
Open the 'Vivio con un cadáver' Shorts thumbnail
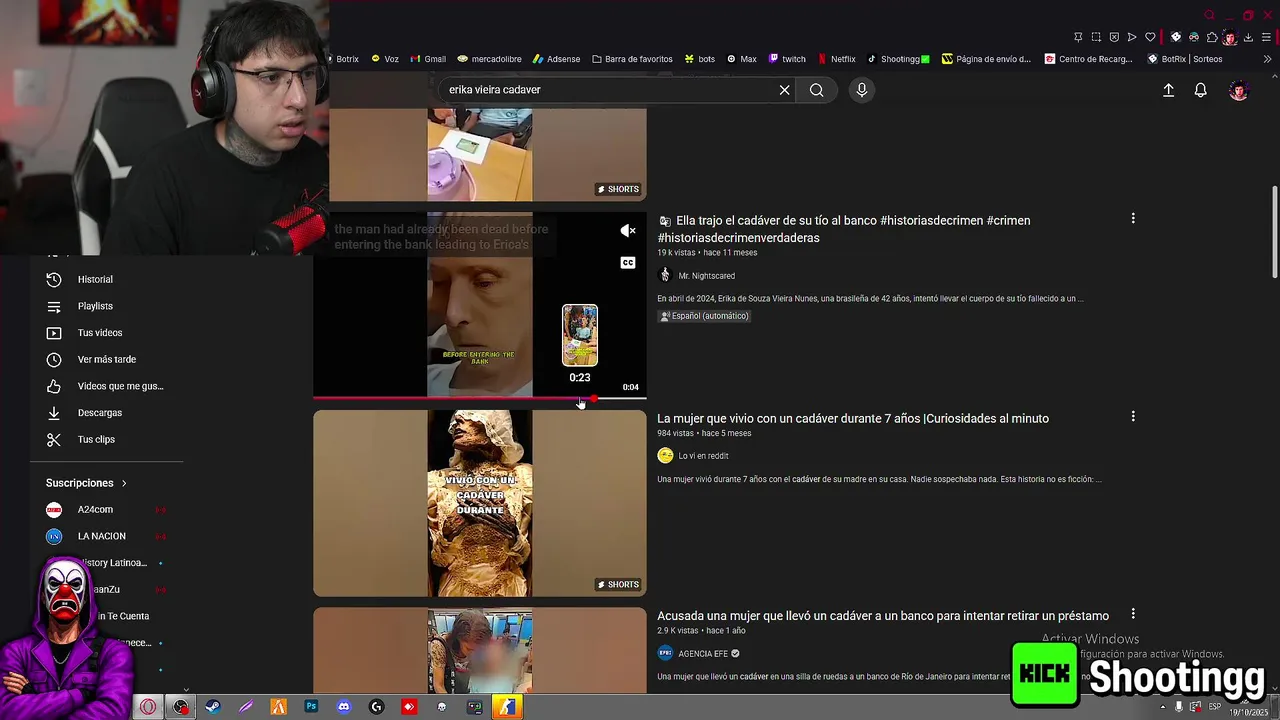(x=480, y=503)
